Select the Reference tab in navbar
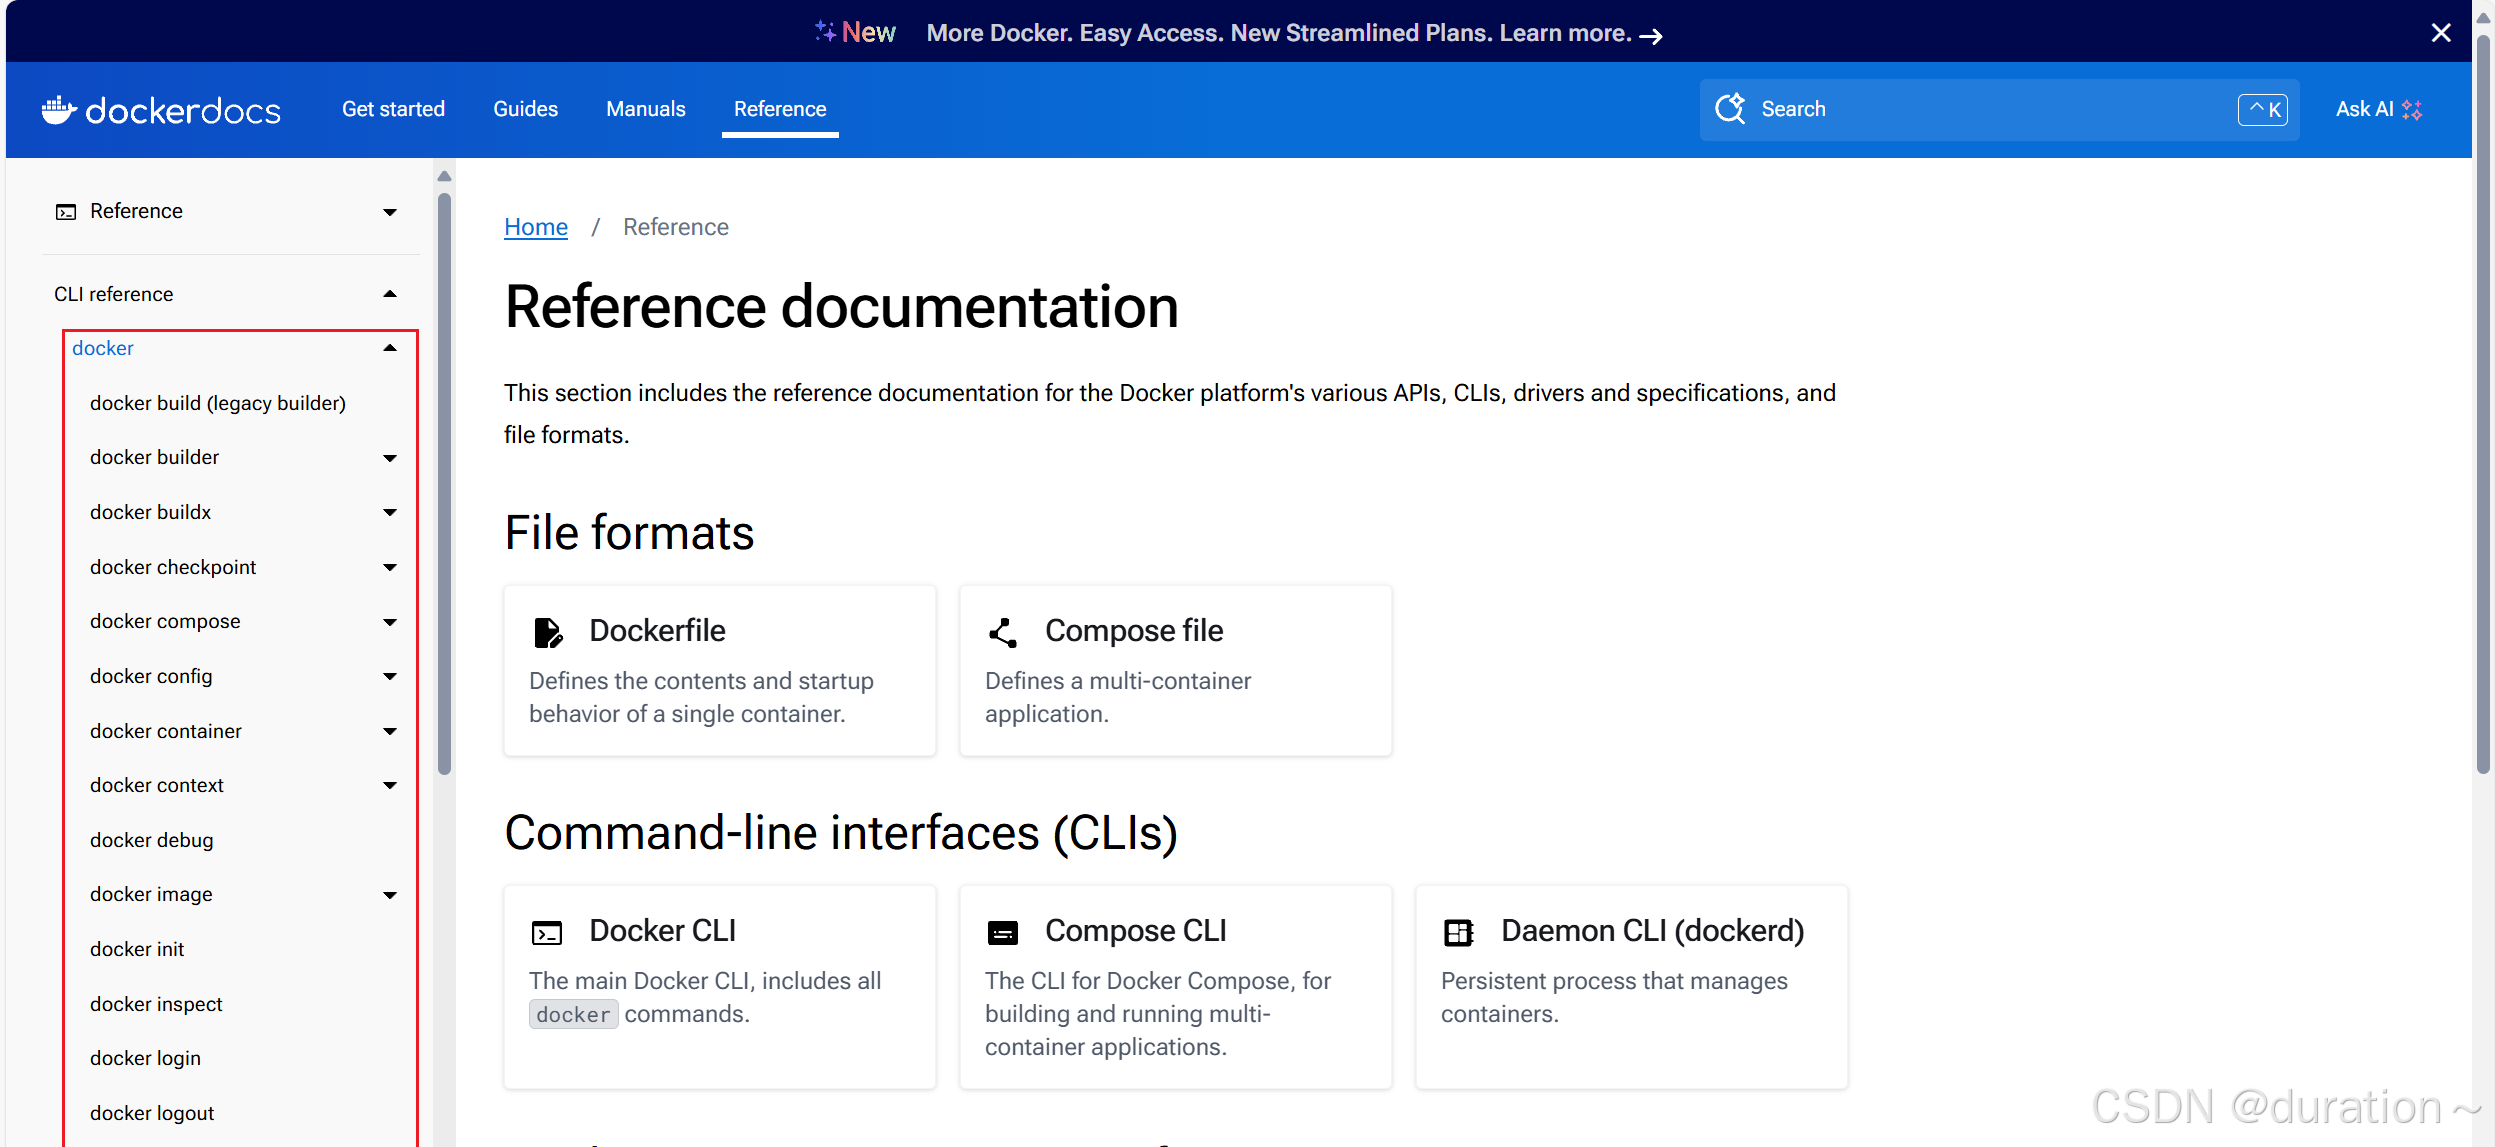 pyautogui.click(x=780, y=108)
